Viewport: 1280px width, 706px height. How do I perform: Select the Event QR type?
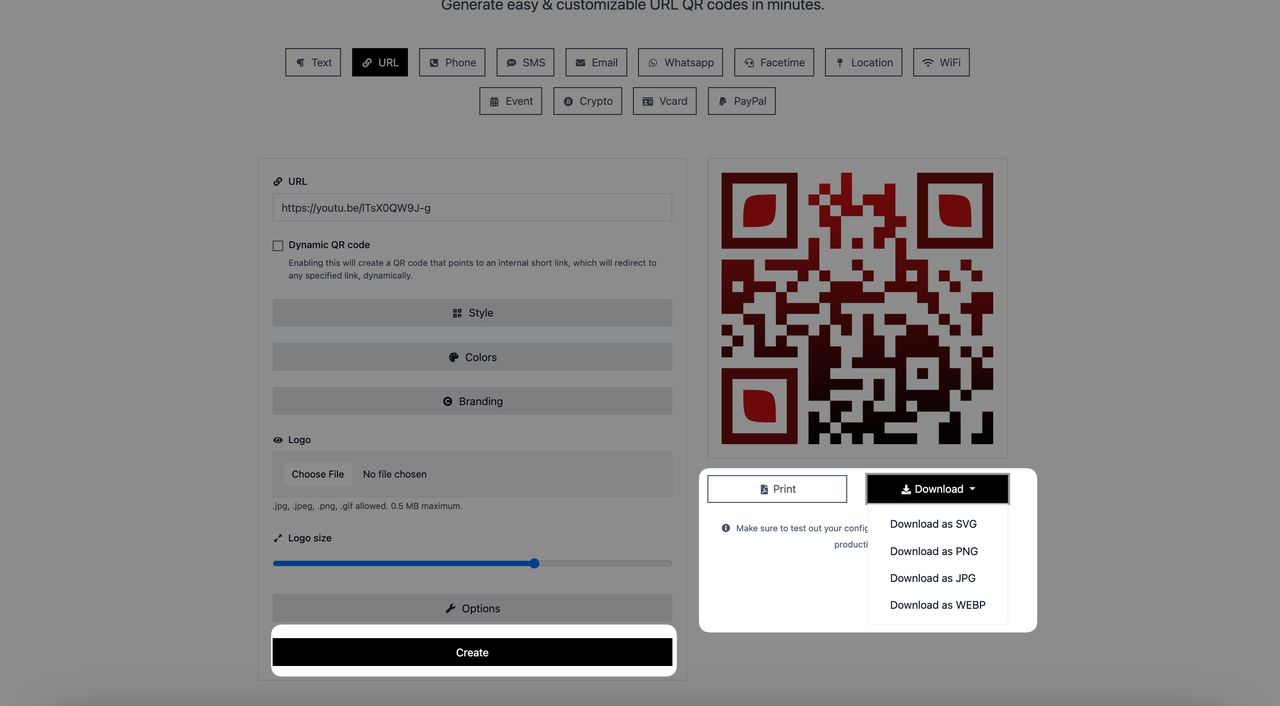pos(510,101)
